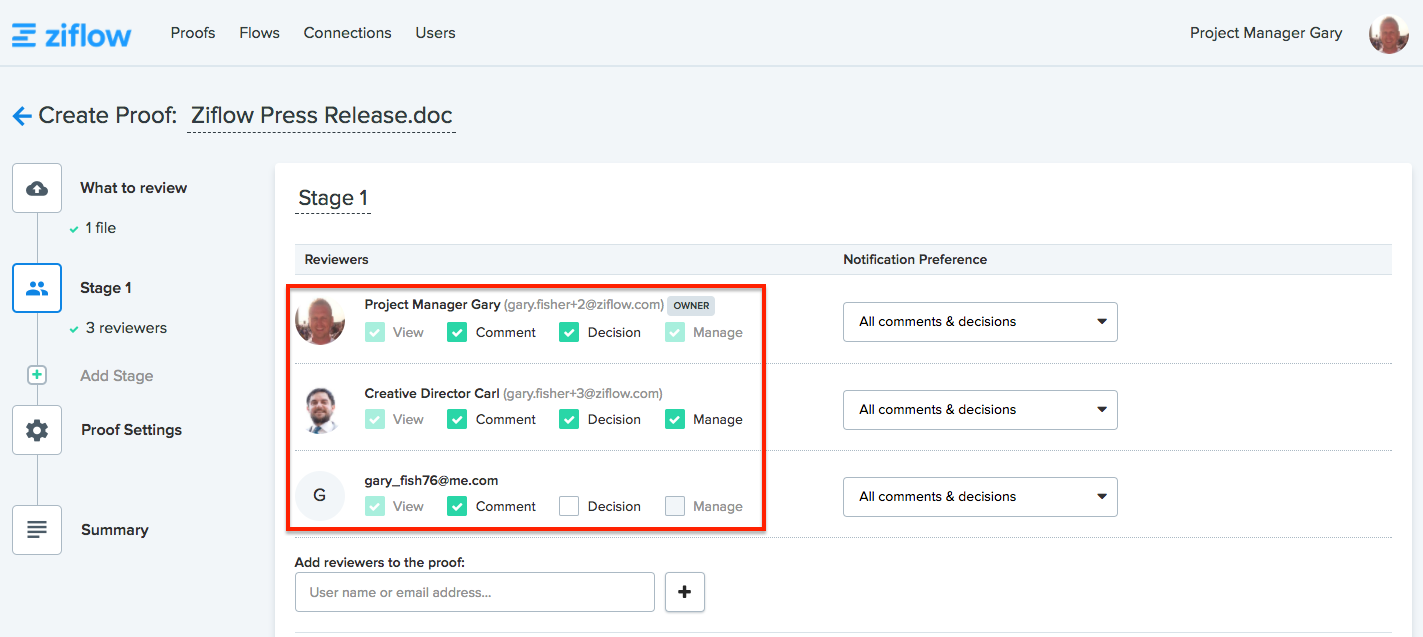The width and height of the screenshot is (1423, 637).
Task: Click the Add Stage plus icon
Action: 37,375
